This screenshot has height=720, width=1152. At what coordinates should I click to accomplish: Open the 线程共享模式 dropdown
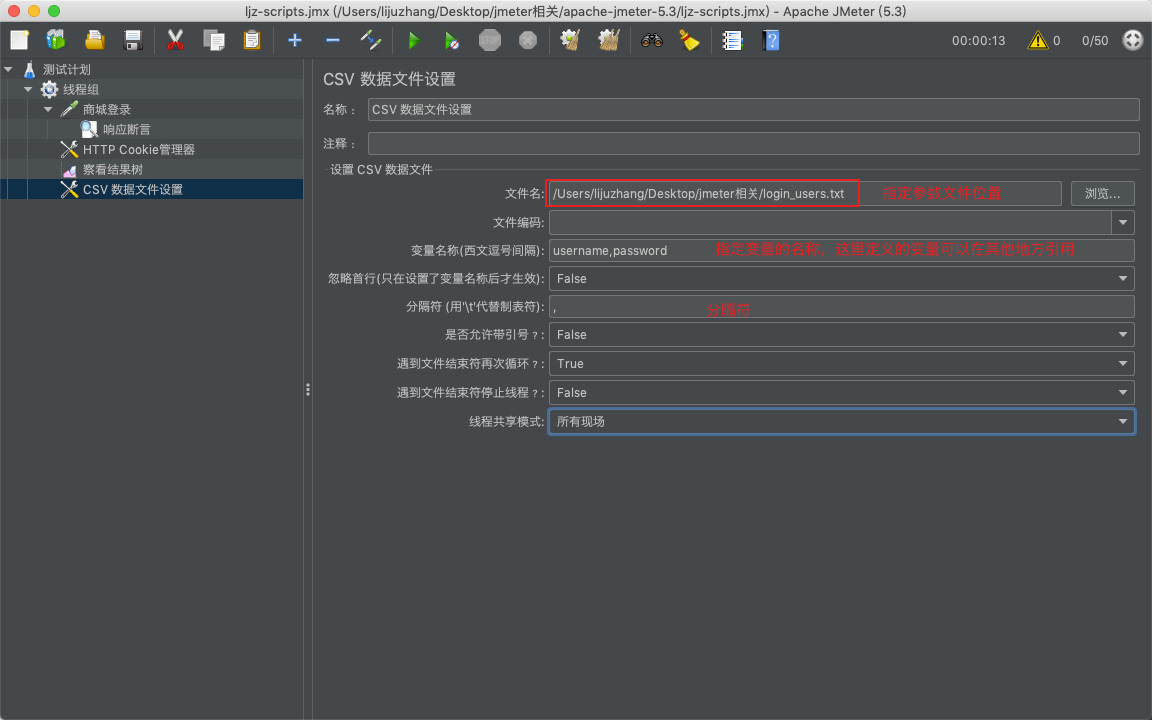tap(841, 421)
